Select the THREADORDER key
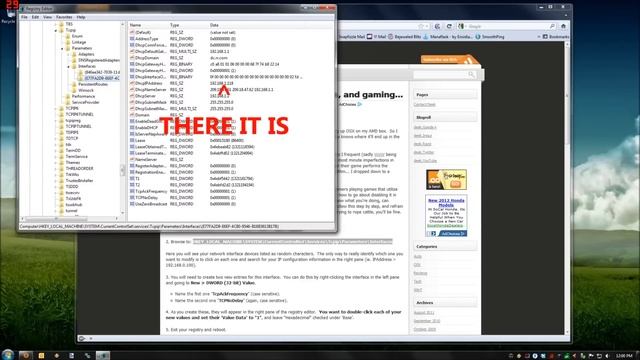Screen dimensions: 640x360 79,168
